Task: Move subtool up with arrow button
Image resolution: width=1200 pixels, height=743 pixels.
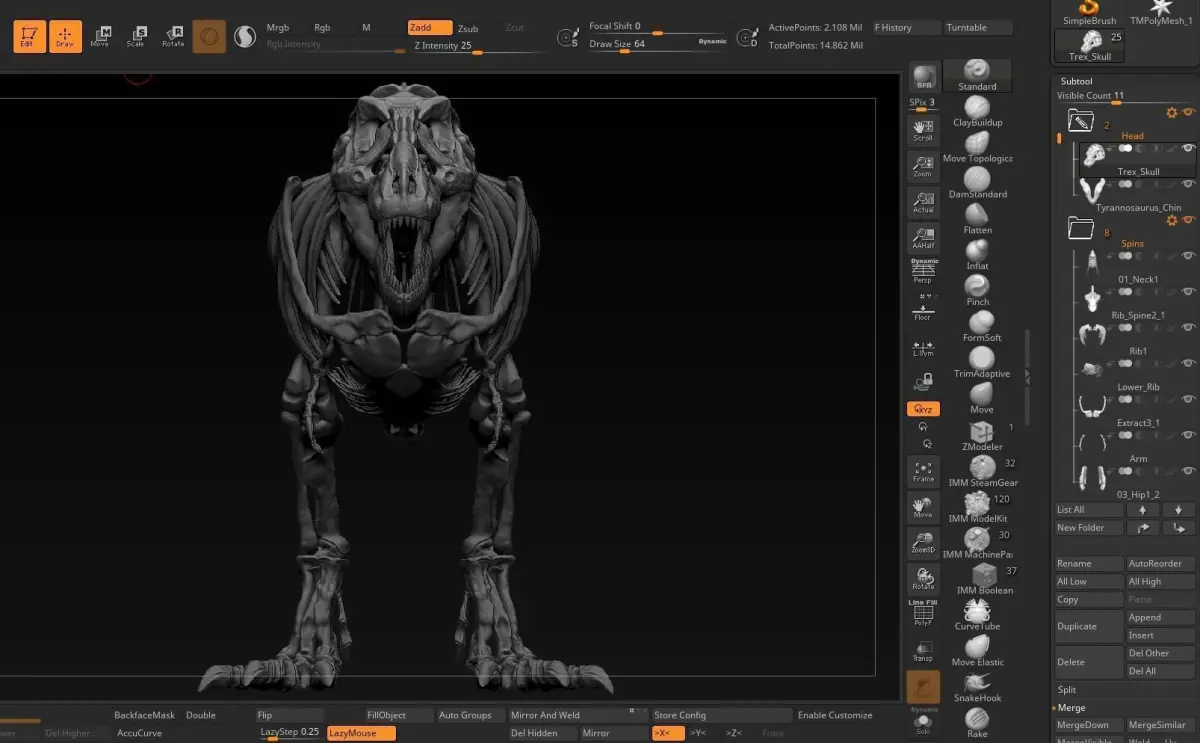Action: pos(1143,510)
